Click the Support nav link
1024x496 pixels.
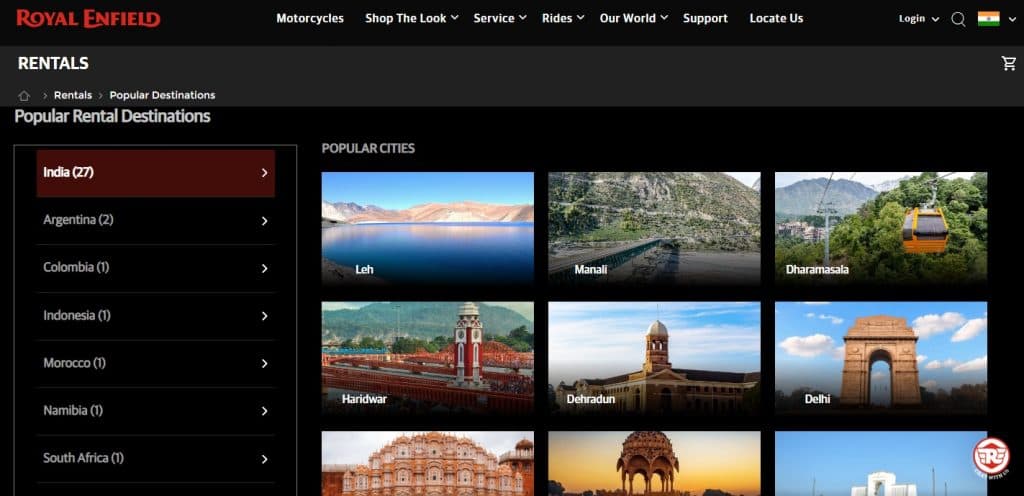pos(705,18)
